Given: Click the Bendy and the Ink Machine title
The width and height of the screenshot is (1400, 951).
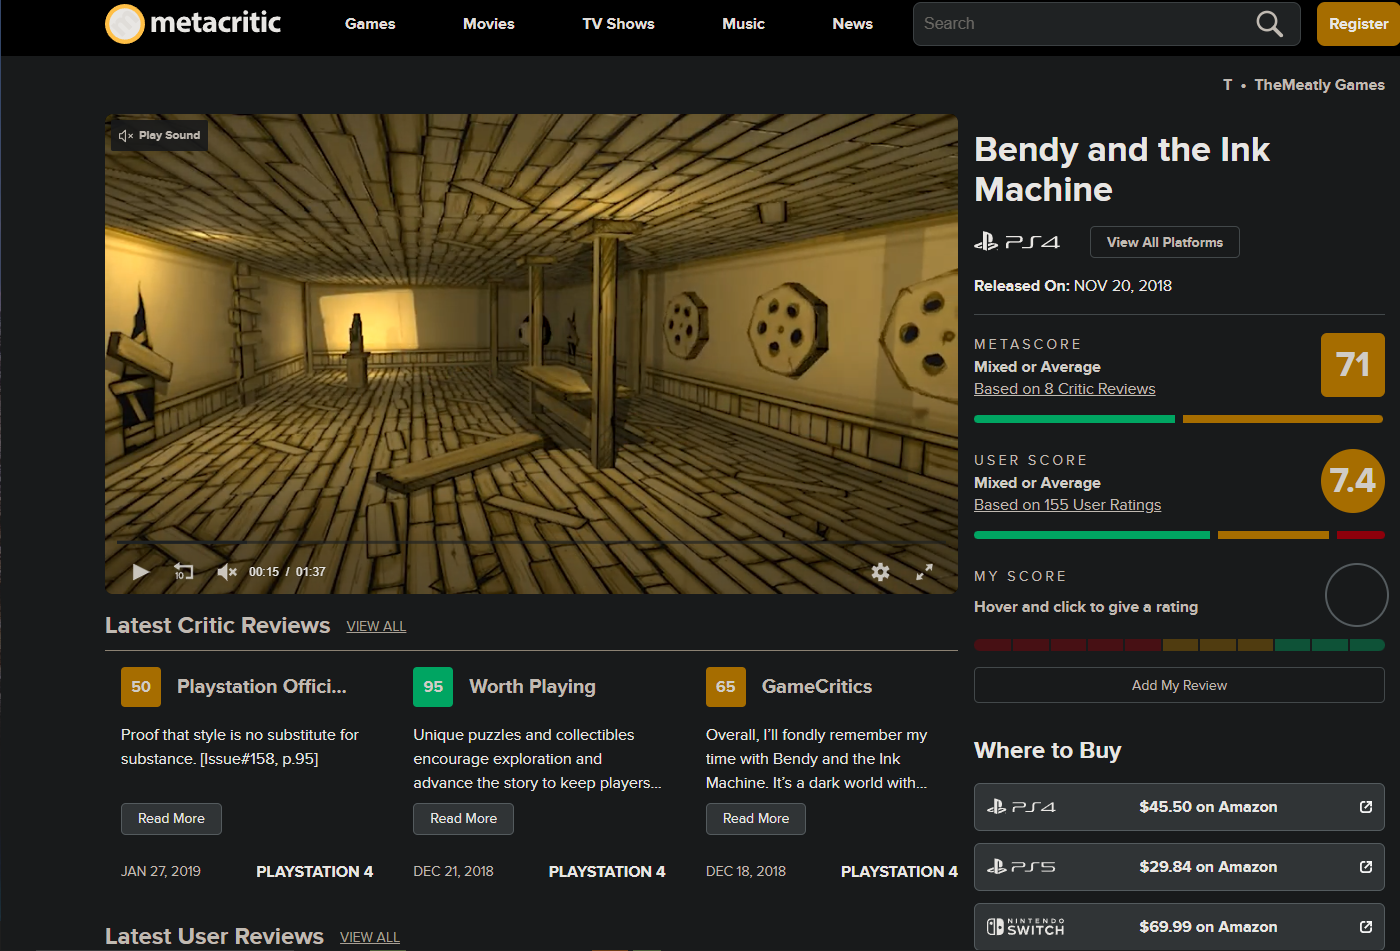Looking at the screenshot, I should click(x=1122, y=169).
